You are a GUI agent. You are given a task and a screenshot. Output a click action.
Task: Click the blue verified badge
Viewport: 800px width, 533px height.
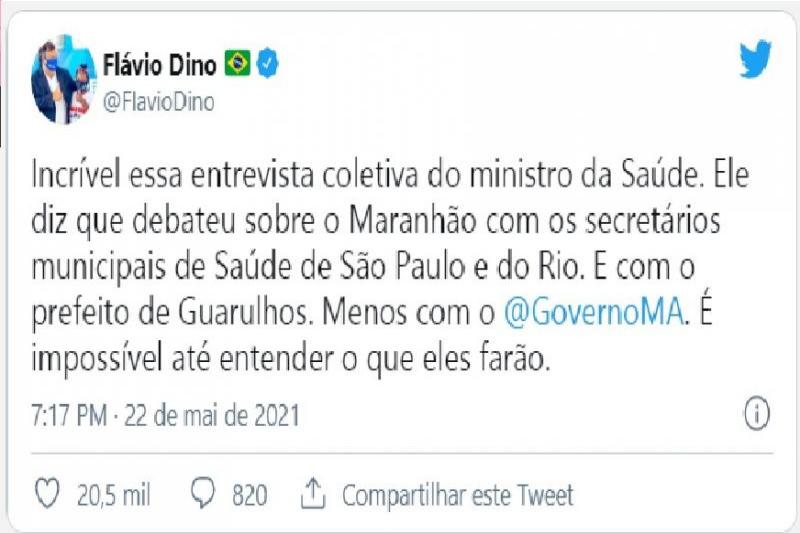(x=268, y=65)
